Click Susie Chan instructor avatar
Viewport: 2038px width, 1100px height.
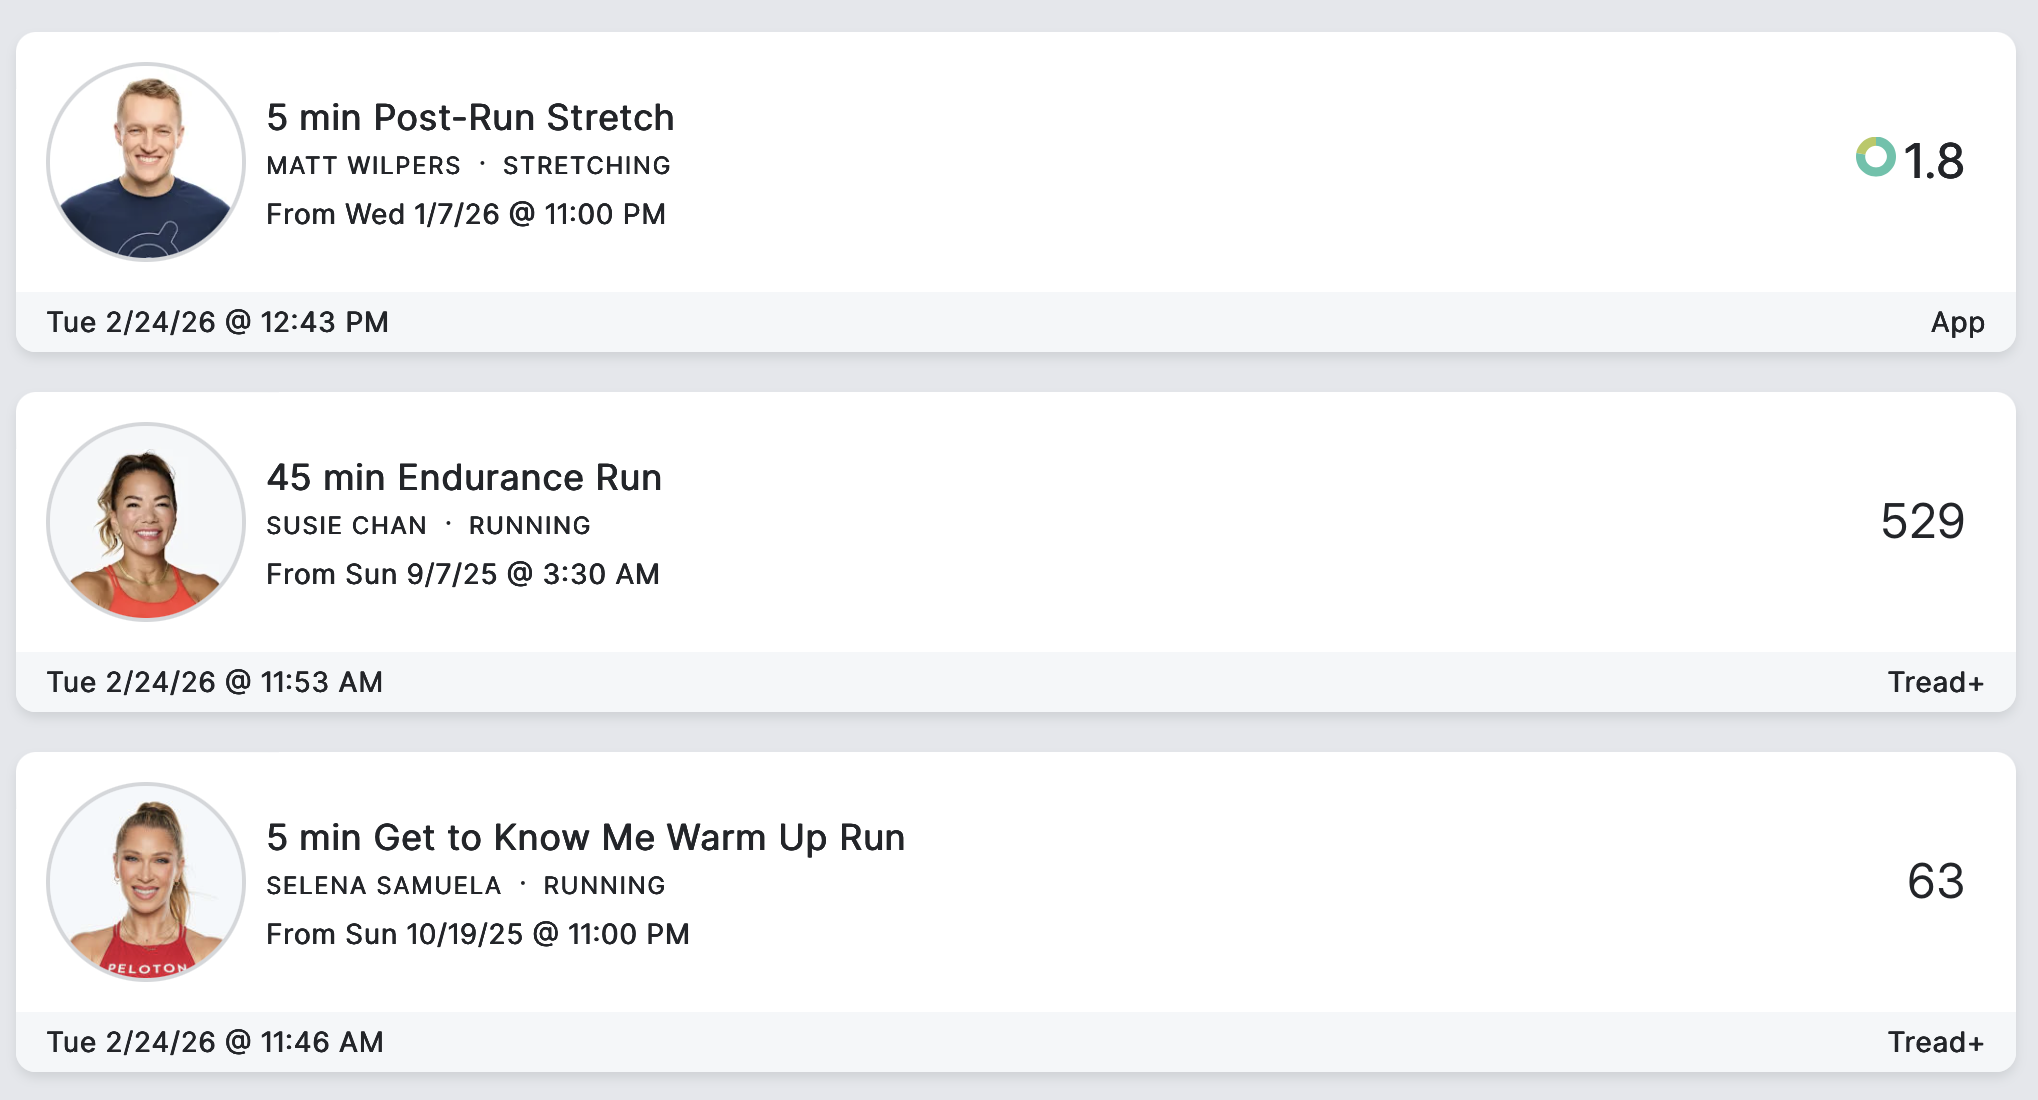pyautogui.click(x=146, y=522)
